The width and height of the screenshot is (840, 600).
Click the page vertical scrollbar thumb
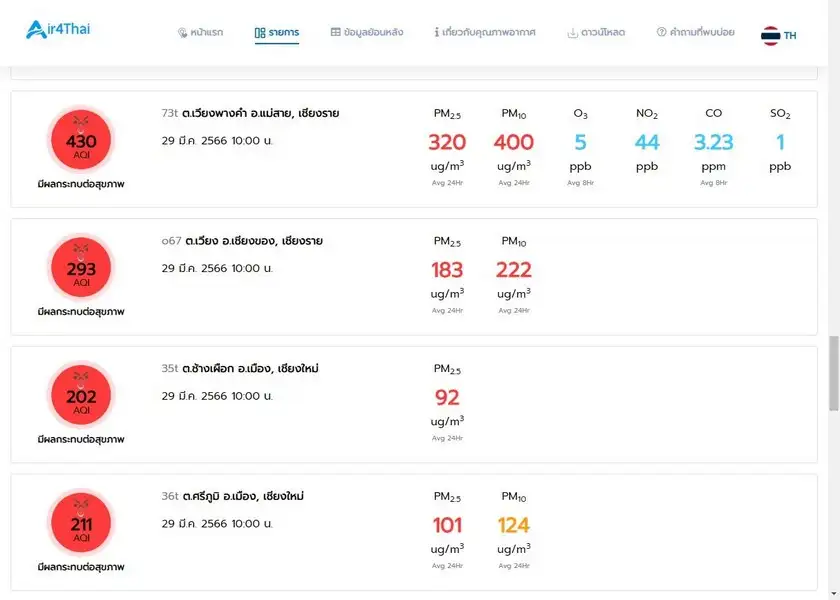click(x=834, y=373)
